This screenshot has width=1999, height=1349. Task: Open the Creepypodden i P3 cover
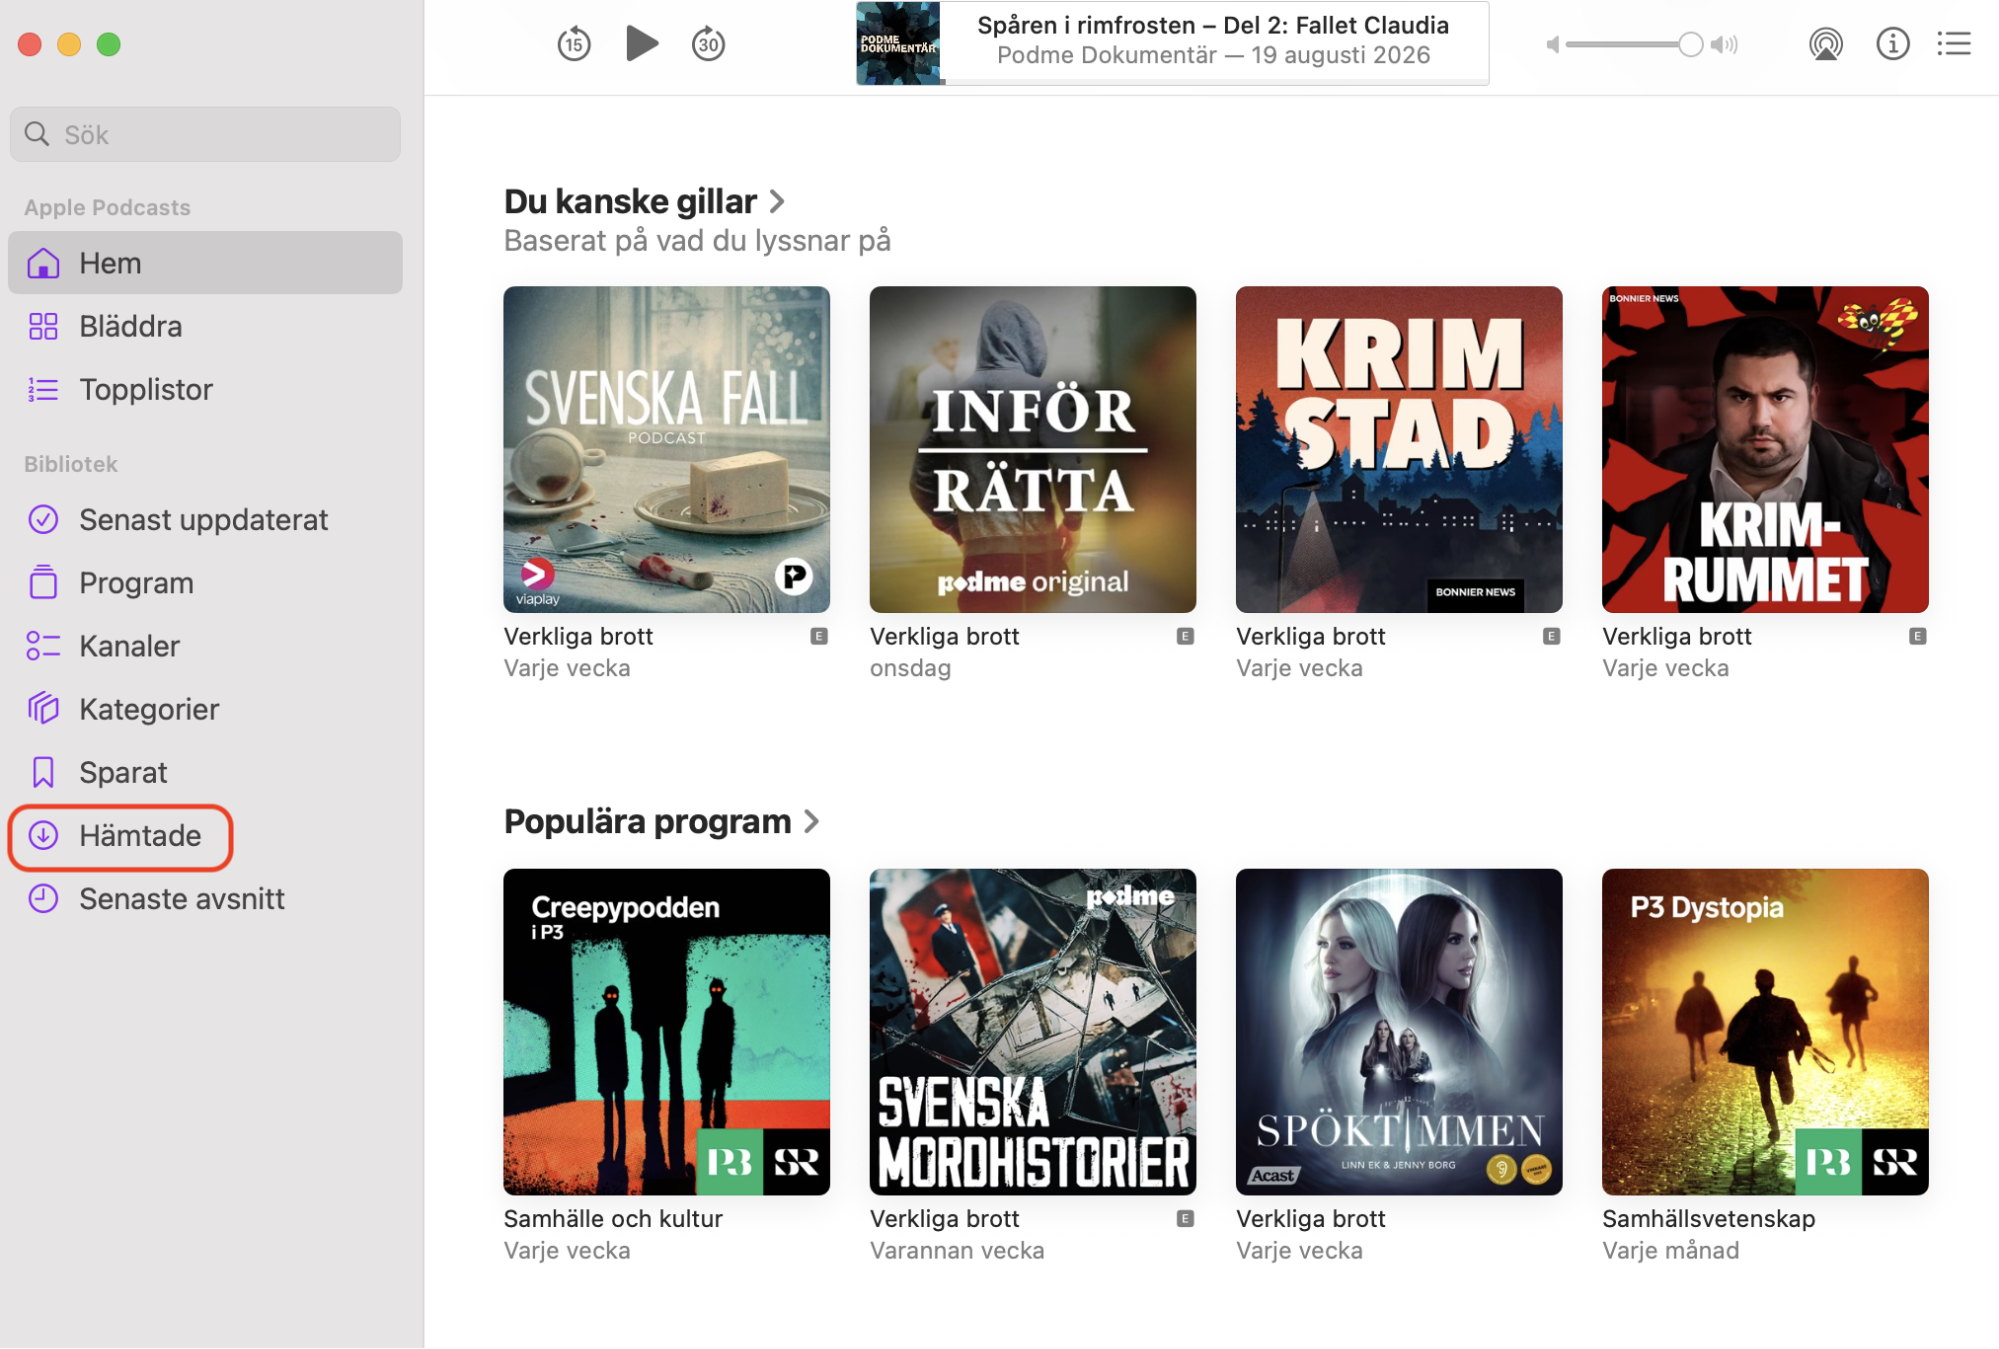click(666, 1031)
